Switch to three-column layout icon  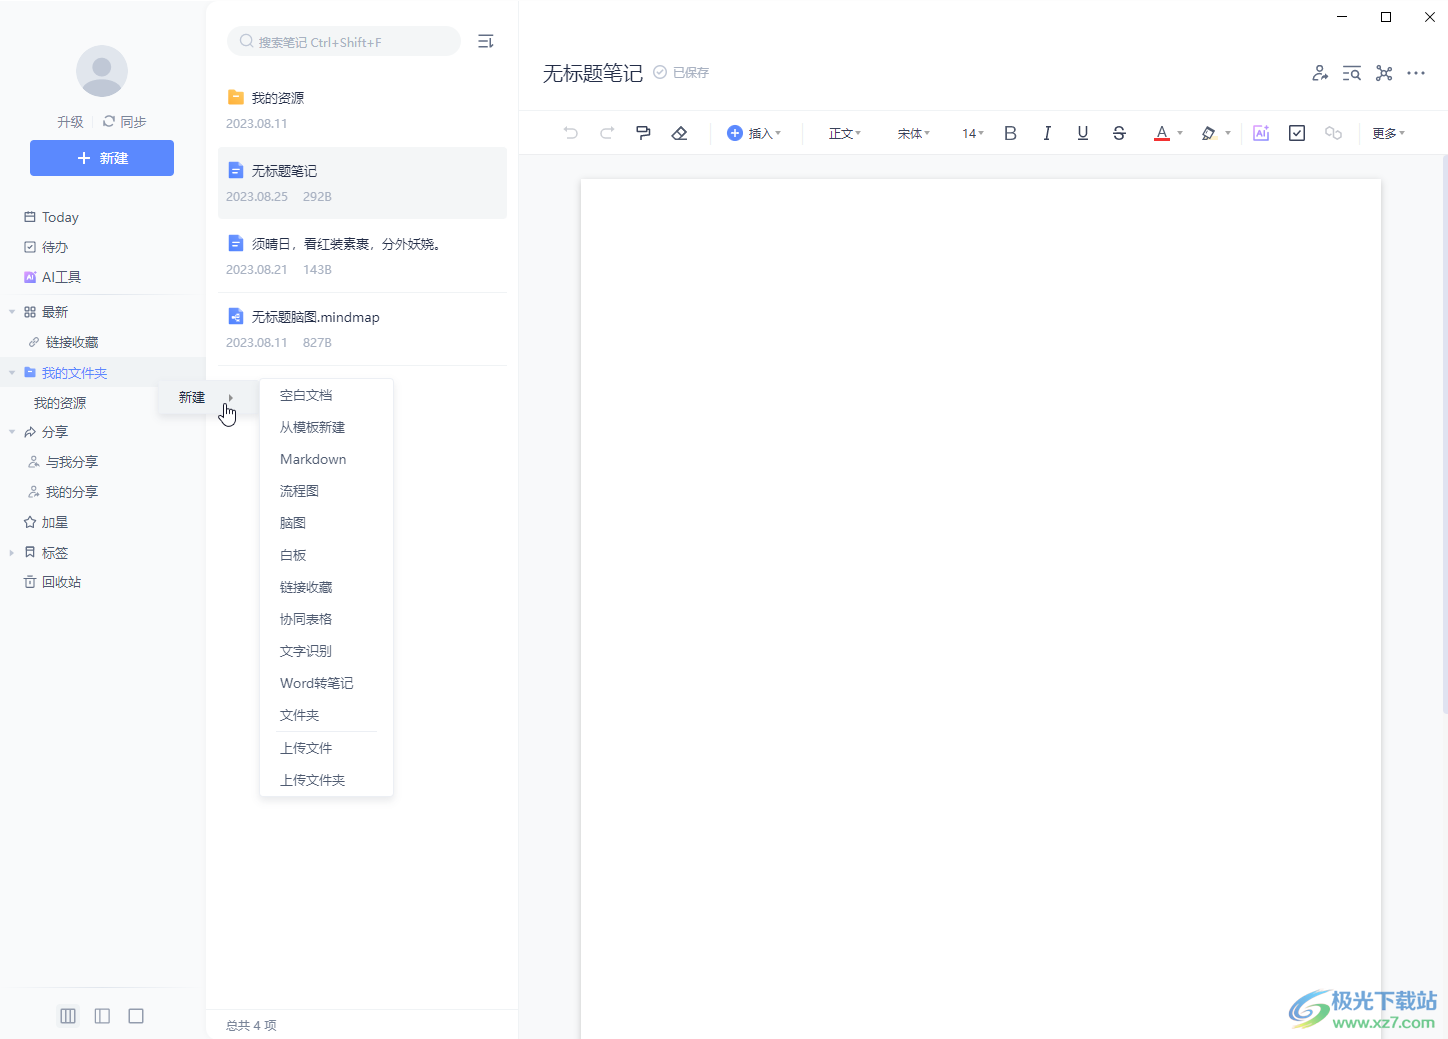pos(68,1016)
